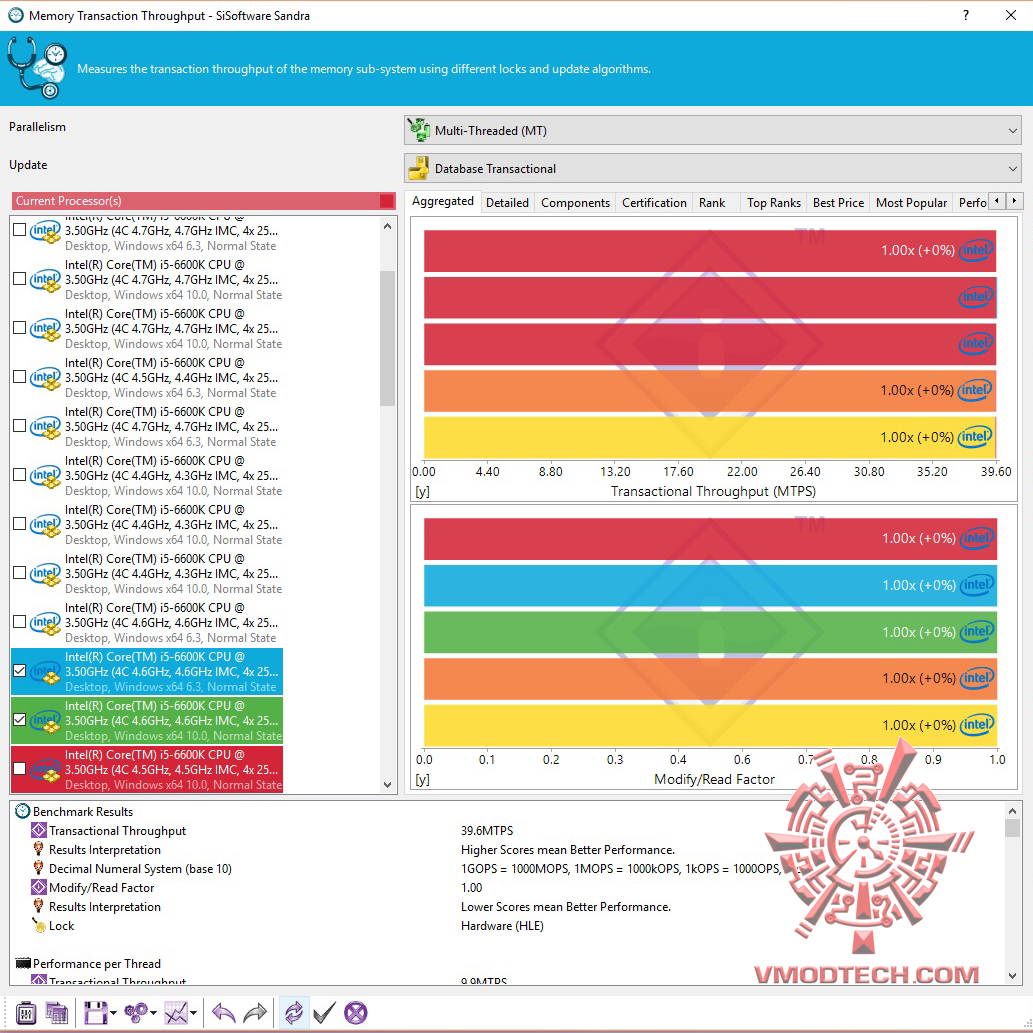Screen dimensions: 1033x1033
Task: Check the red-highlighted 4.5GHz, 4.5GHz IMC processor
Action: tap(20, 768)
